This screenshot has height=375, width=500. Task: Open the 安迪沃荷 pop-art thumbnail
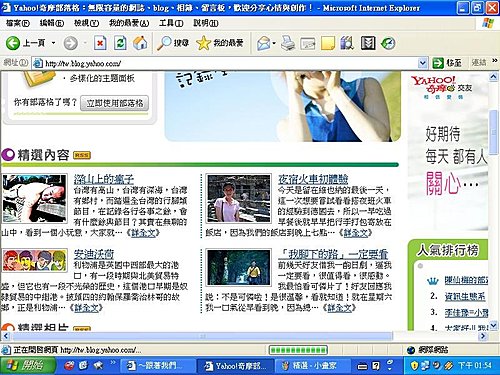pyautogui.click(x=35, y=261)
